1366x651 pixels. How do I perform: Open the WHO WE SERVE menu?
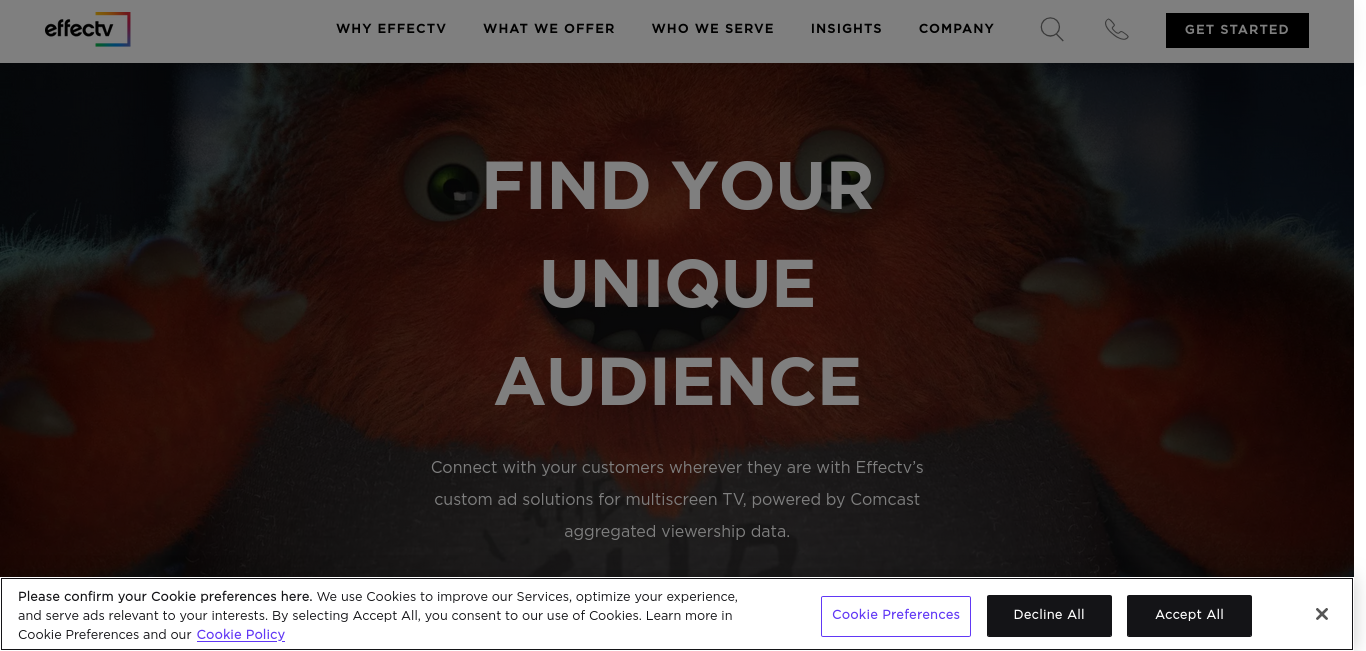(x=713, y=29)
